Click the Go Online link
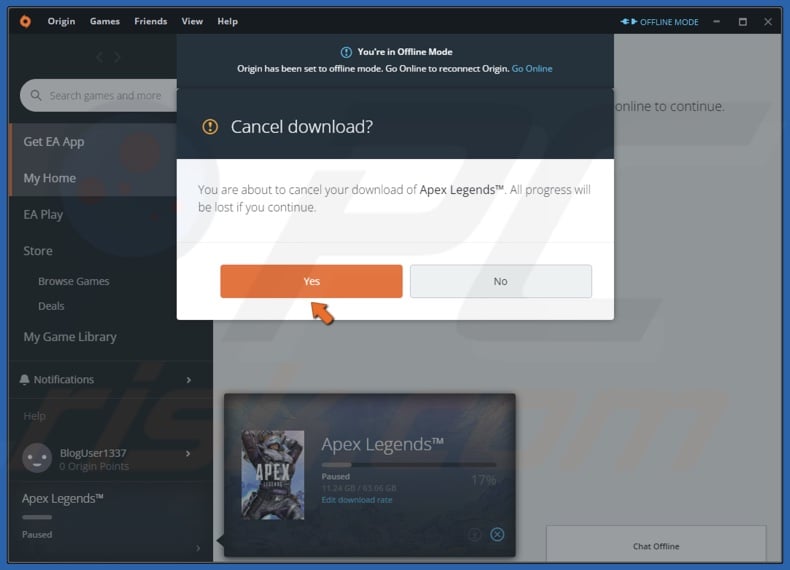Image resolution: width=790 pixels, height=570 pixels. pyautogui.click(x=532, y=69)
